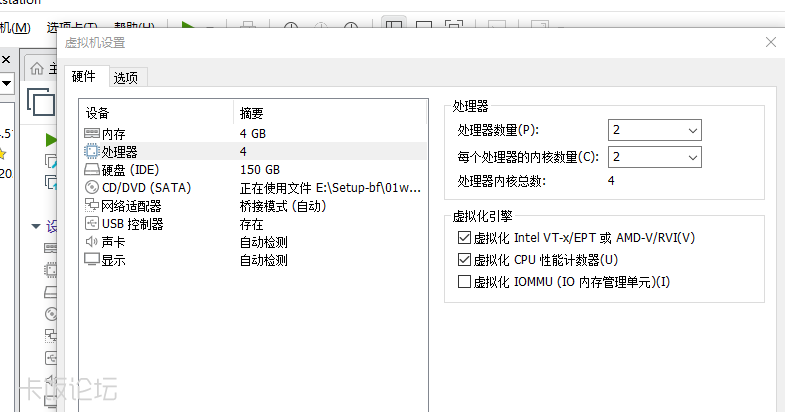Viewport: 785px width, 412px height.
Task: Open the 处理器数量 dropdown
Action: click(x=654, y=130)
